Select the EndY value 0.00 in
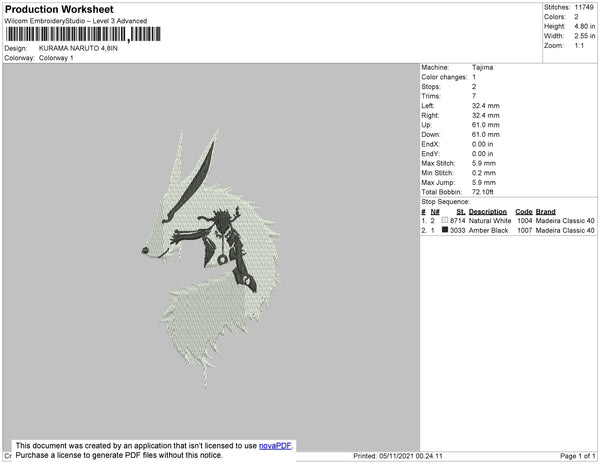Viewport: 600px width, 464px height. [483, 154]
